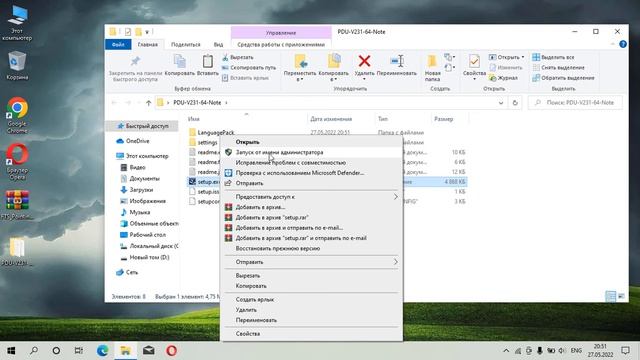Choose Create shortcut in context menu
640x360 pixels.
[311, 300]
